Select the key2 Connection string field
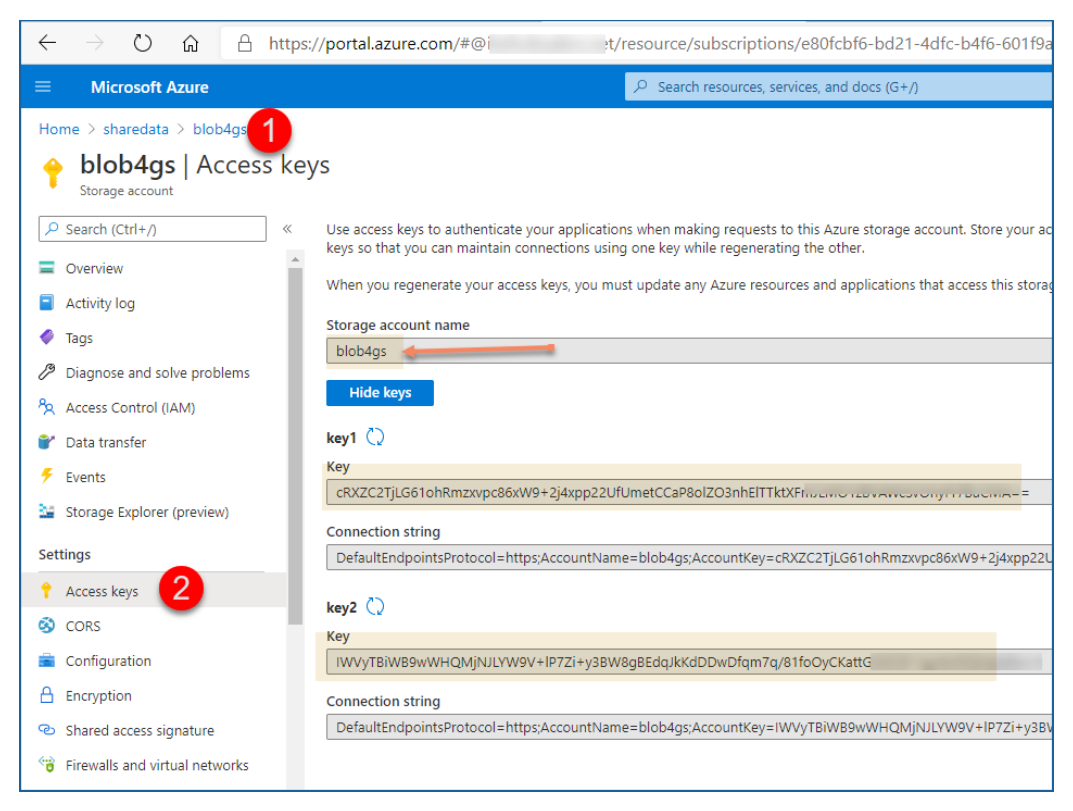1073x811 pixels. point(689,727)
